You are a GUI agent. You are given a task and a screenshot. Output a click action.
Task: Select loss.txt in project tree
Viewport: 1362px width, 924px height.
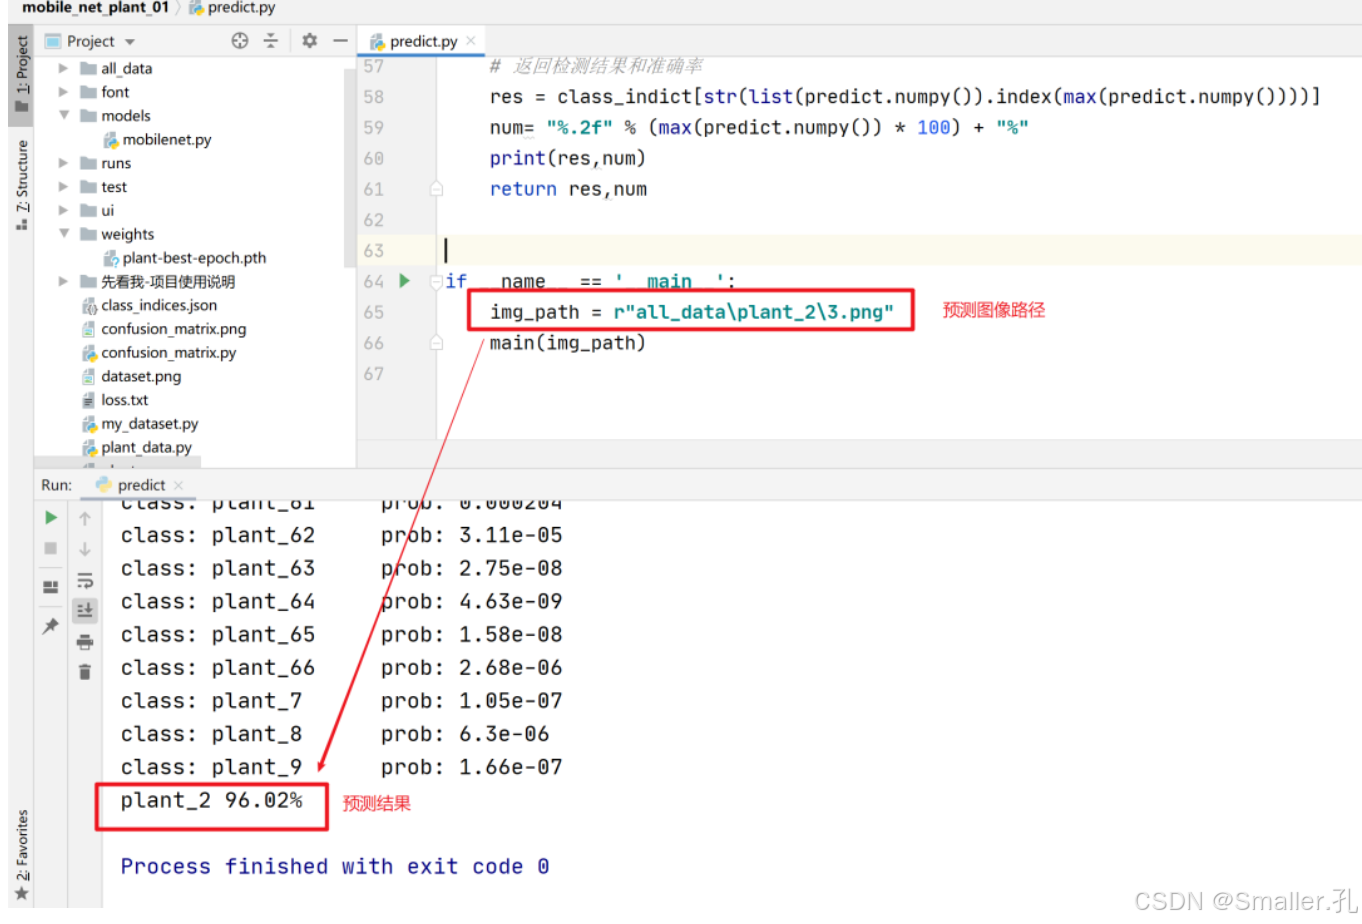[115, 400]
